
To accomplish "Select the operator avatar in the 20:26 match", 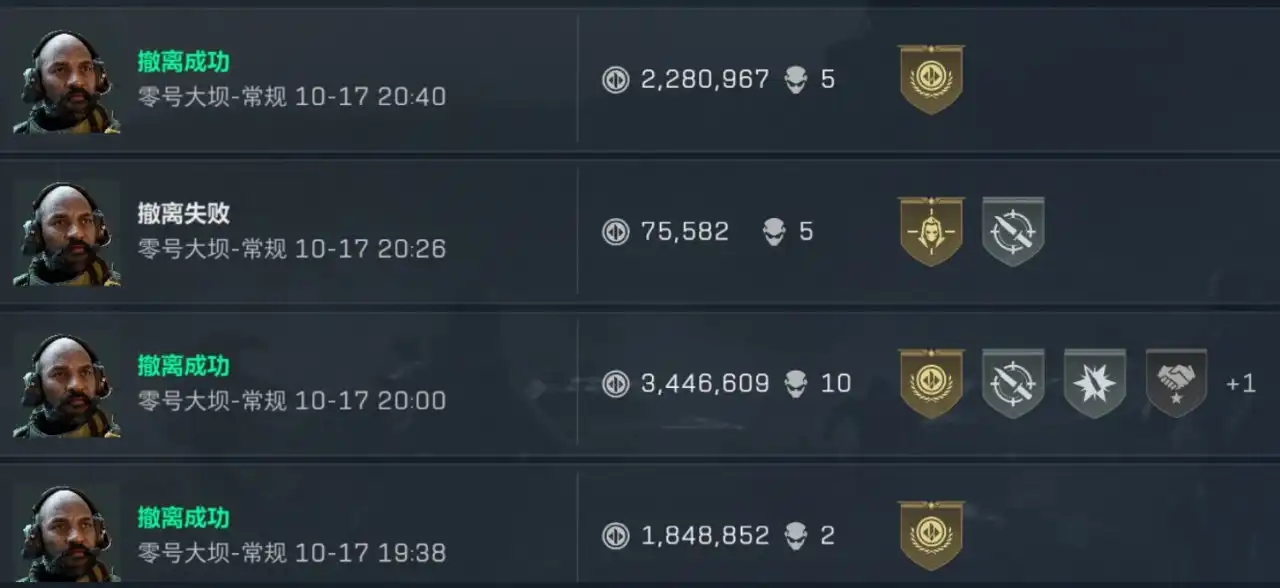I will (x=67, y=233).
